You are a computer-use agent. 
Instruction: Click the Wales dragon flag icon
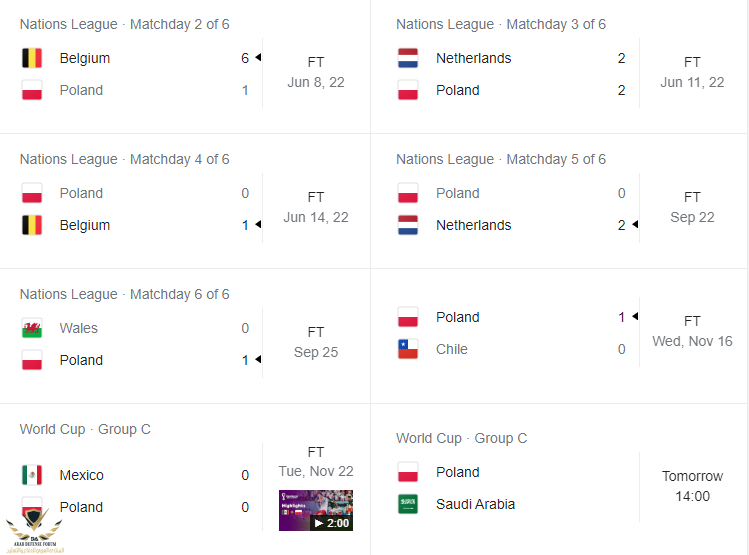(x=32, y=328)
